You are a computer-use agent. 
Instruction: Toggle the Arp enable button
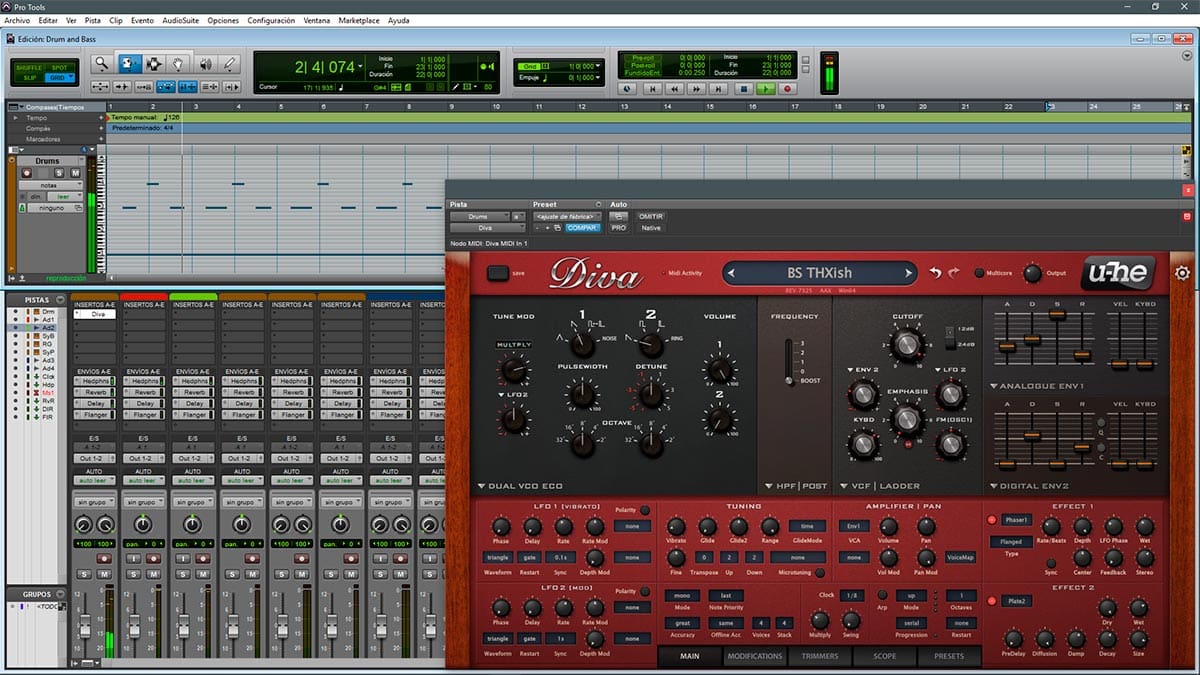coord(883,594)
